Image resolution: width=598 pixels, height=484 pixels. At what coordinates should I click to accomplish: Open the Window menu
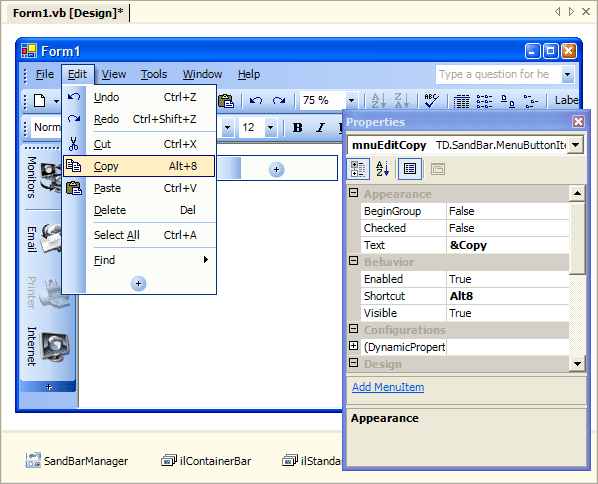coord(202,74)
